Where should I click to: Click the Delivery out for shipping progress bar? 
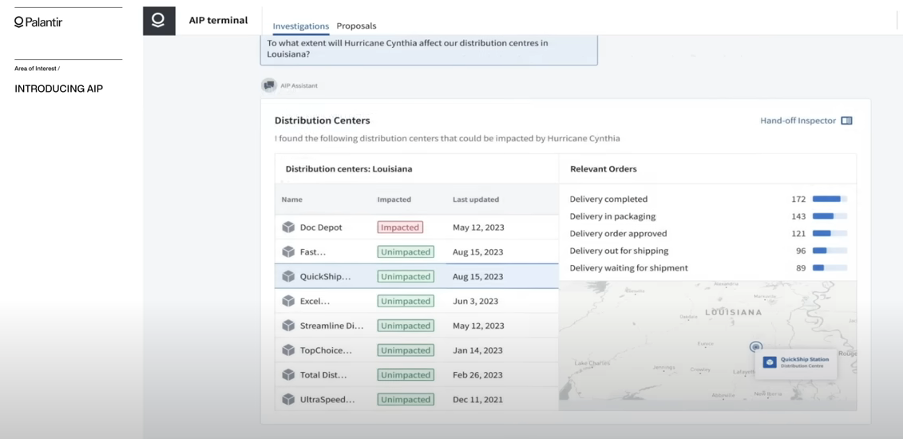click(830, 251)
